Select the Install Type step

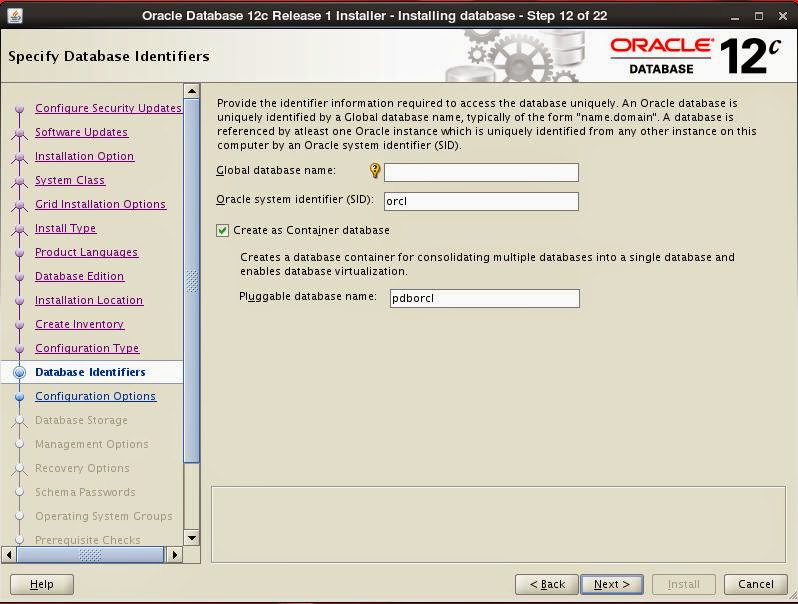(x=66, y=228)
